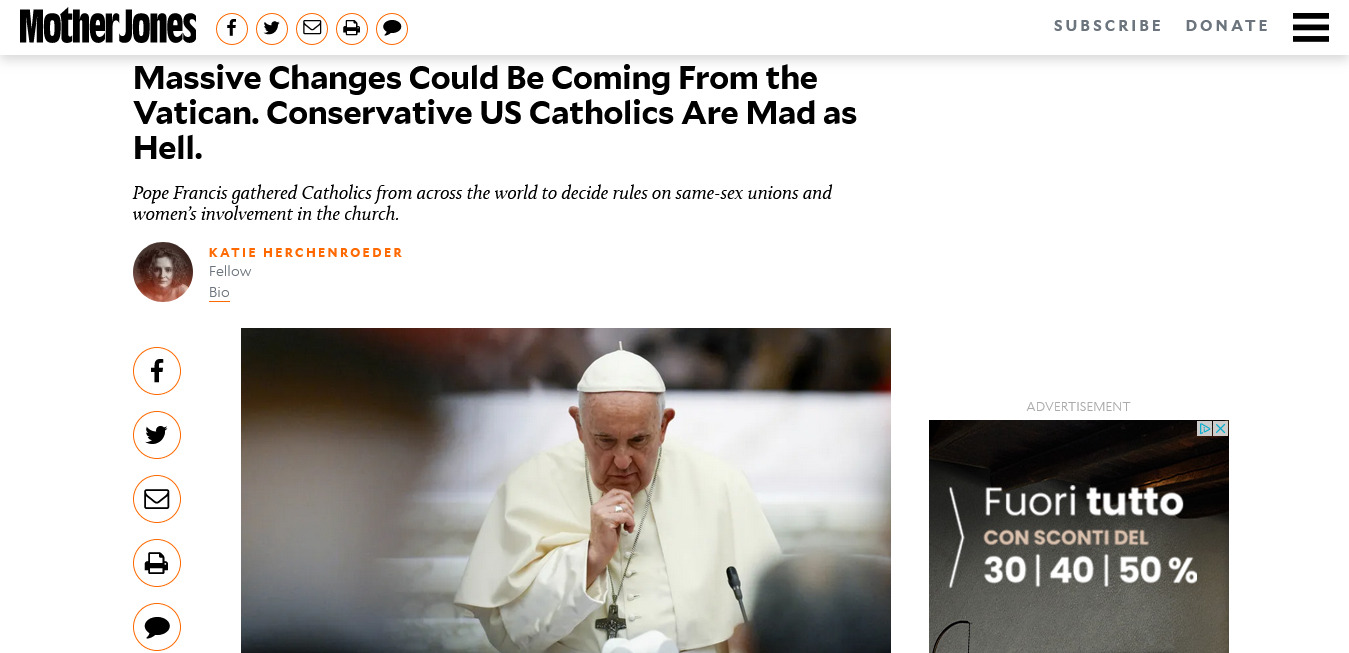Viewport: 1349px width, 653px height.
Task: Click the author's profile photo
Action: (x=163, y=272)
